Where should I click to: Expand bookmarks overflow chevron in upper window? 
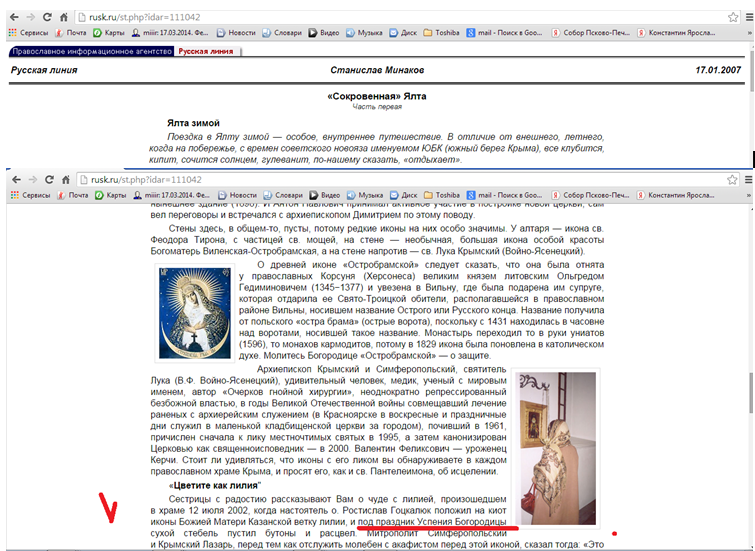(749, 33)
